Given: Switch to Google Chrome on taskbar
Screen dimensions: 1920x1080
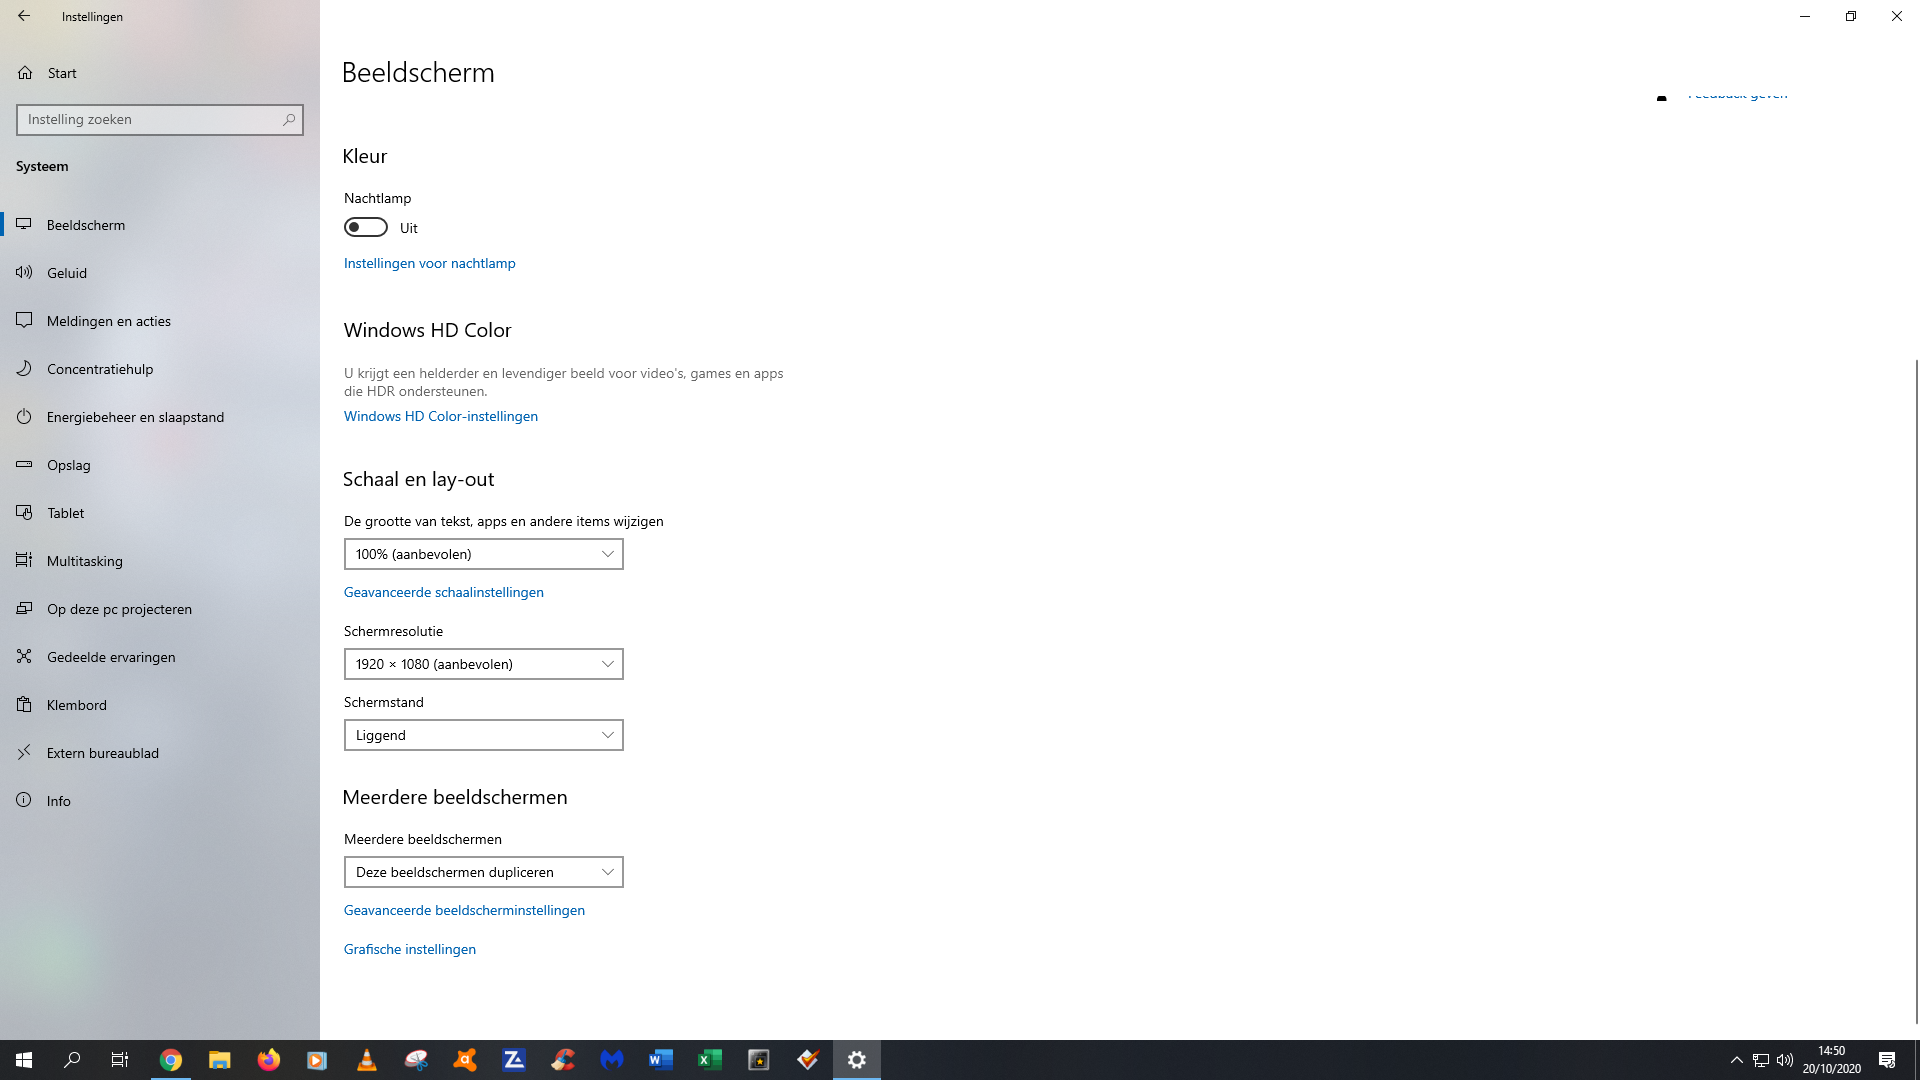Looking at the screenshot, I should click(x=171, y=1060).
